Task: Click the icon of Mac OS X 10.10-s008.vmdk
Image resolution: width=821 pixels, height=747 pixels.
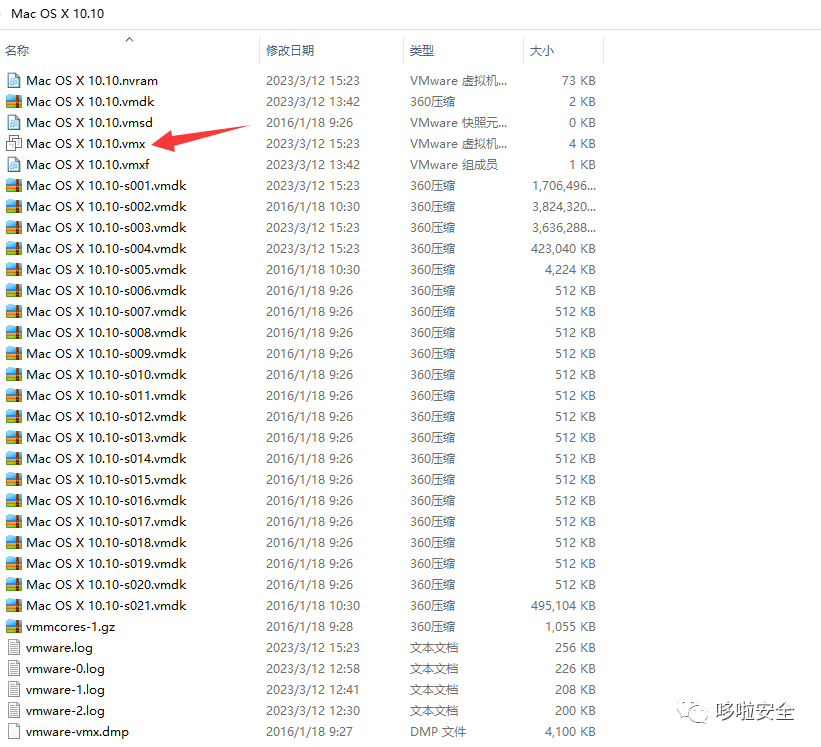Action: click(14, 332)
